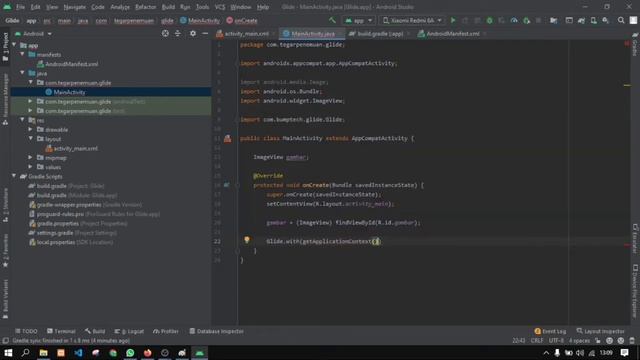Click the Search Everywhere magnifier icon
The width and height of the screenshot is (640, 360).
[621, 20]
